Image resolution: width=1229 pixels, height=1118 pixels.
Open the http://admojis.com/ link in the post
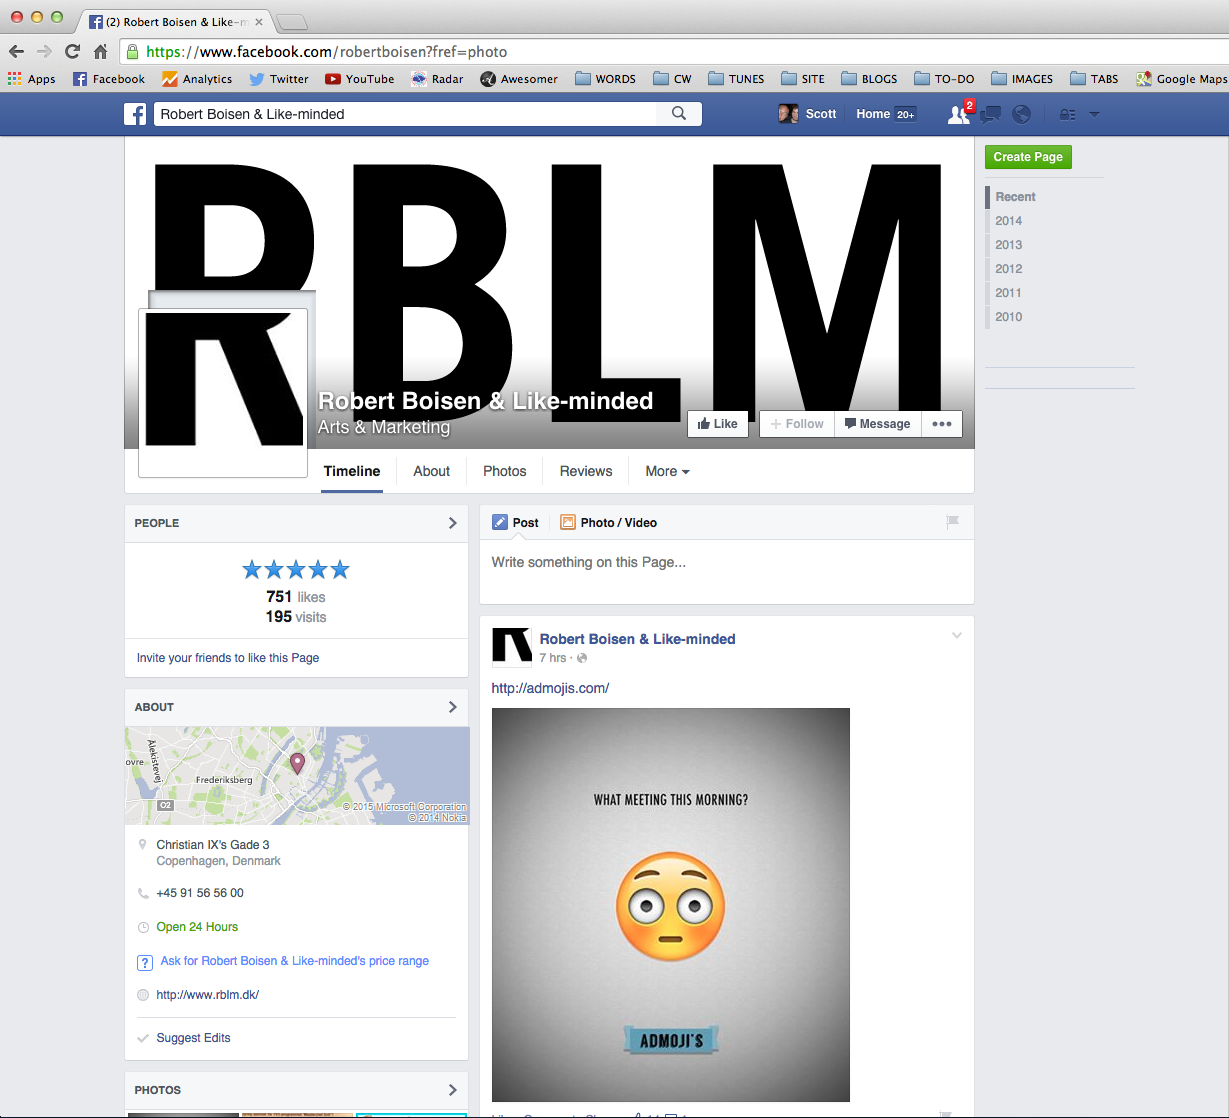tap(550, 688)
